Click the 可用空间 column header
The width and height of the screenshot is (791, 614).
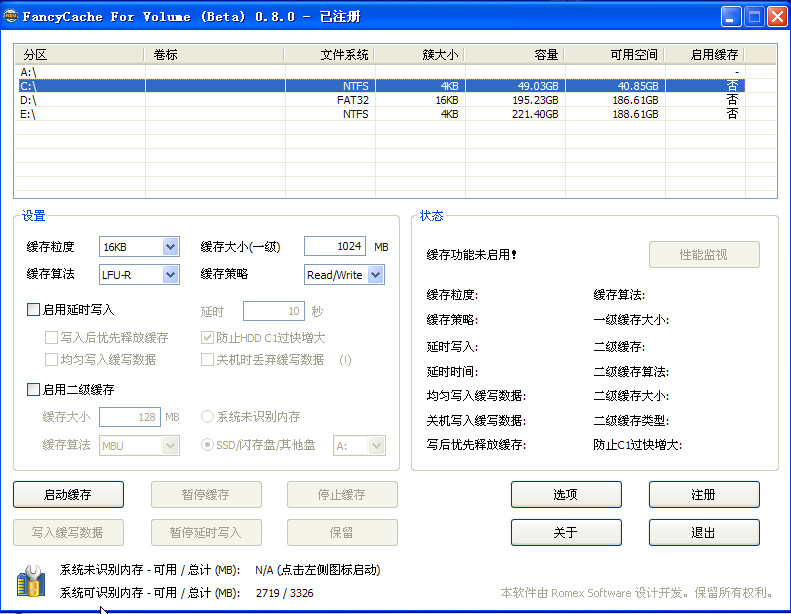pyautogui.click(x=614, y=54)
